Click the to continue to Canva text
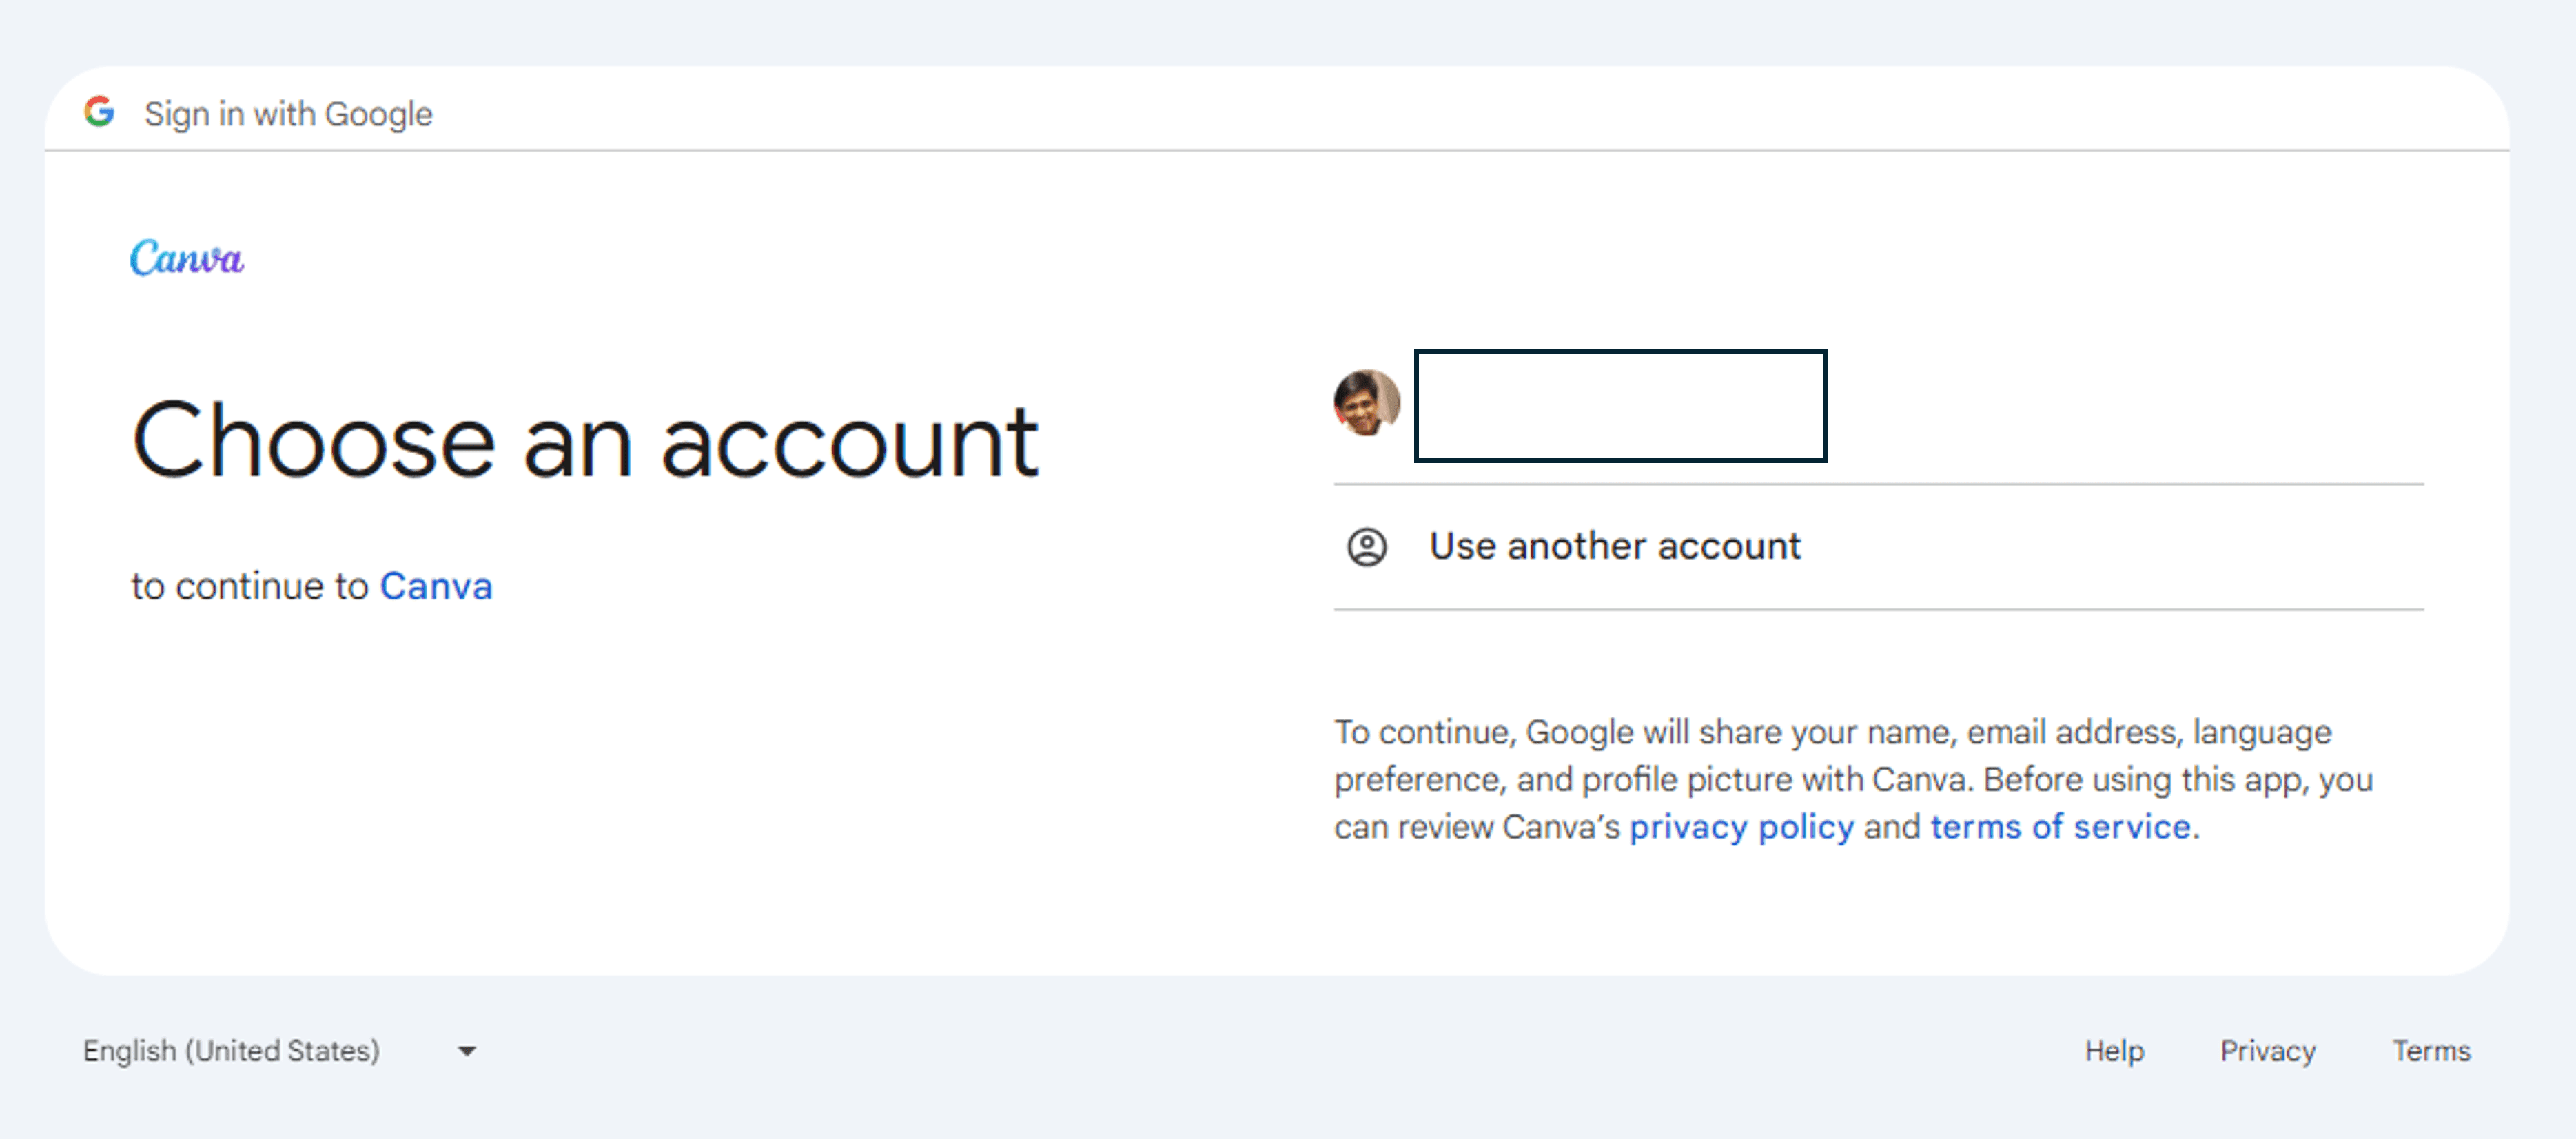This screenshot has width=2576, height=1139. point(311,586)
